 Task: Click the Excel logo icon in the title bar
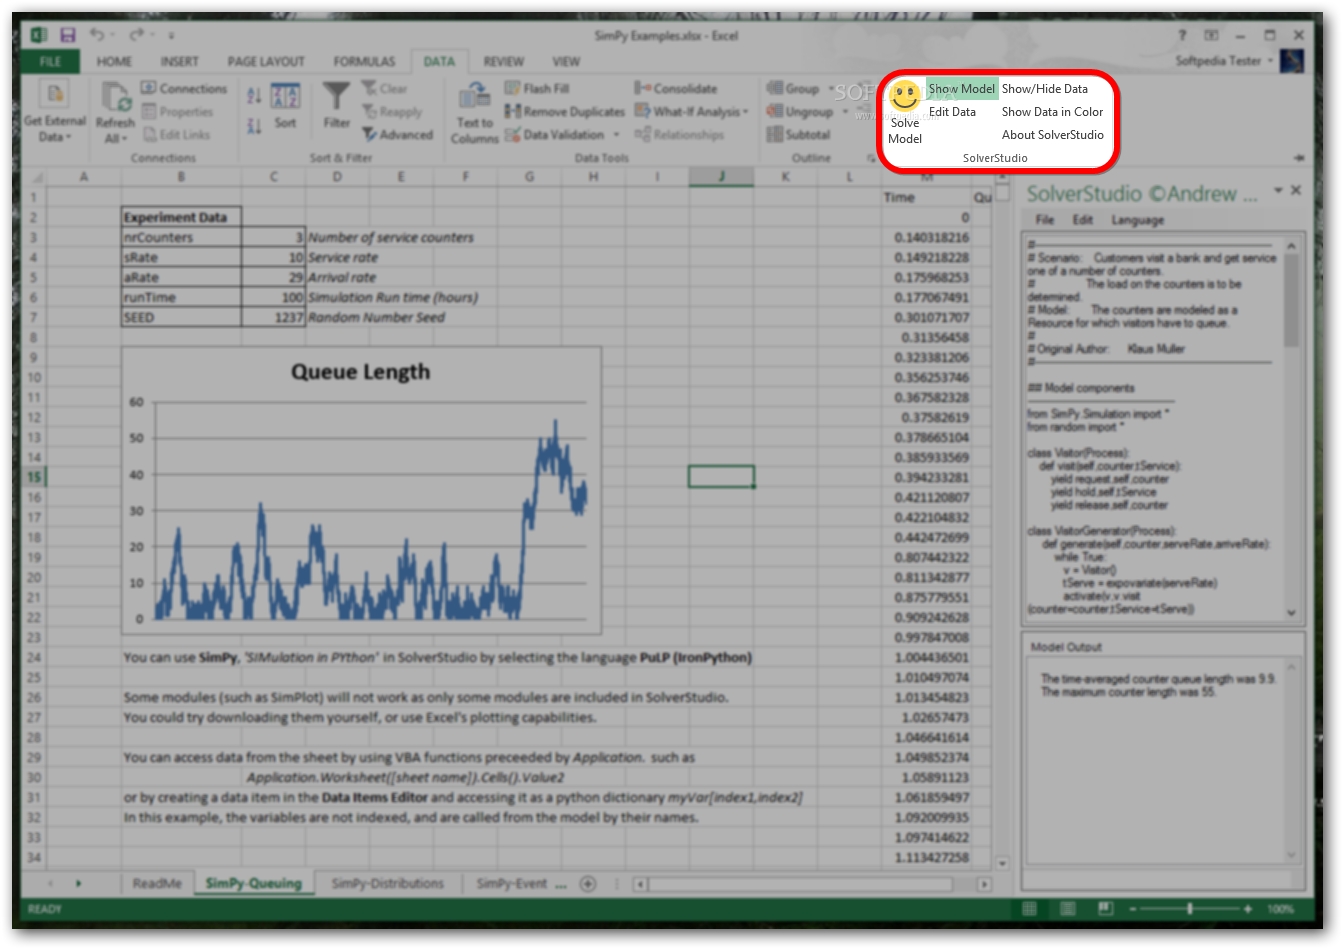click(38, 35)
